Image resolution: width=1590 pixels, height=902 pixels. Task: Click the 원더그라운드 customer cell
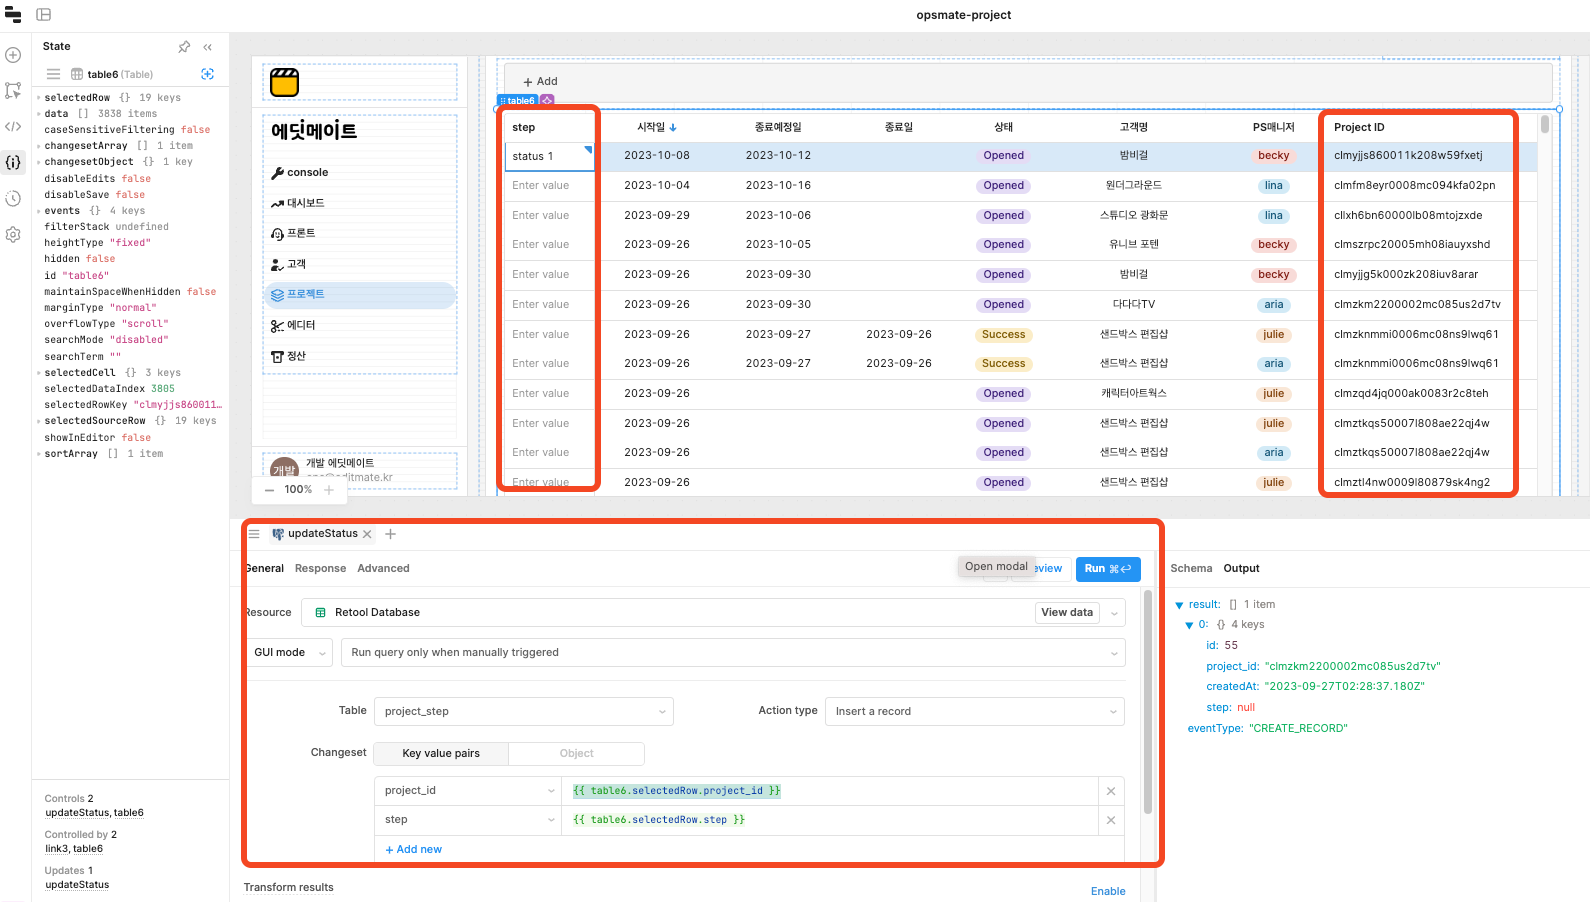pos(1133,186)
